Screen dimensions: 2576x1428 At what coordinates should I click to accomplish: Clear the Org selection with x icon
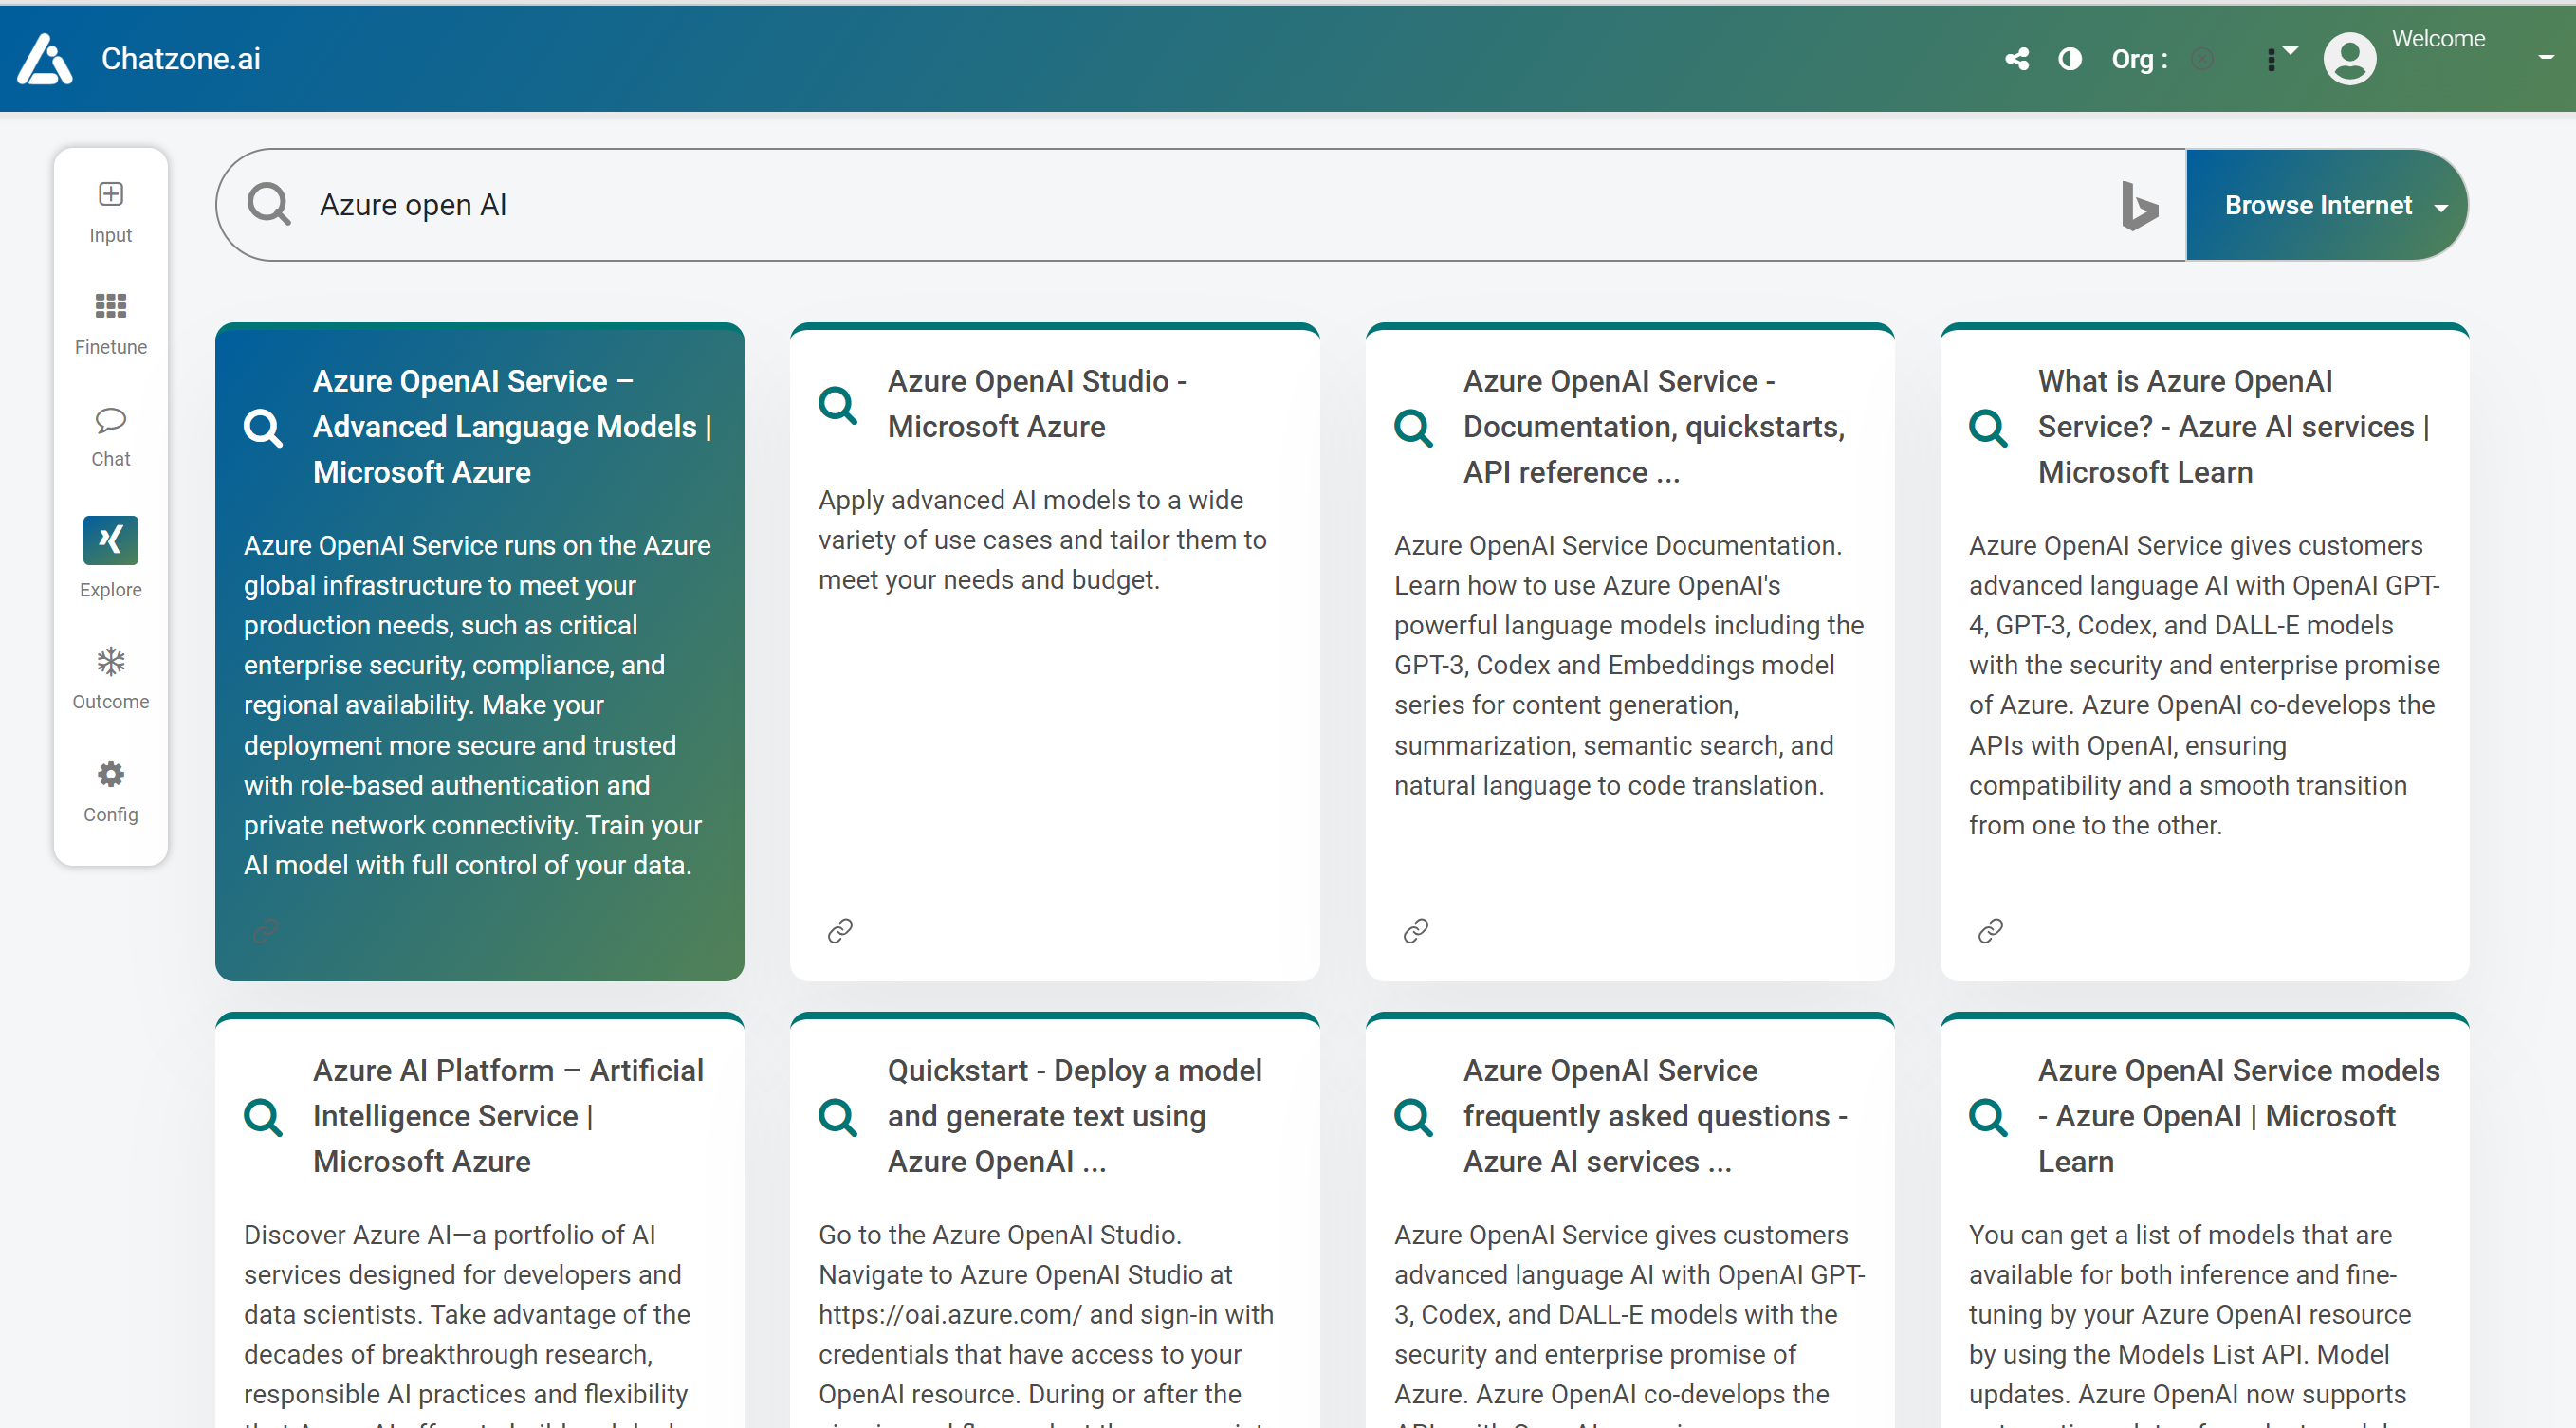coord(2202,59)
